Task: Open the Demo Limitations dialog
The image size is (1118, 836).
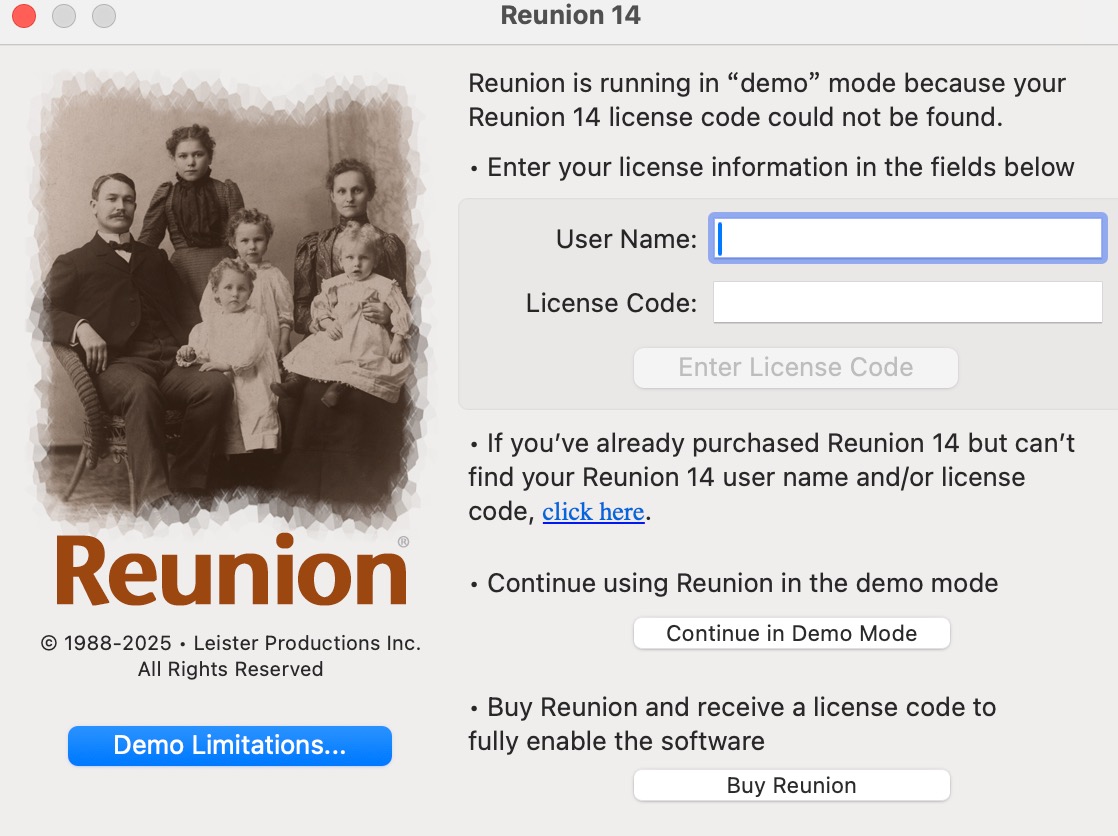Action: click(230, 746)
